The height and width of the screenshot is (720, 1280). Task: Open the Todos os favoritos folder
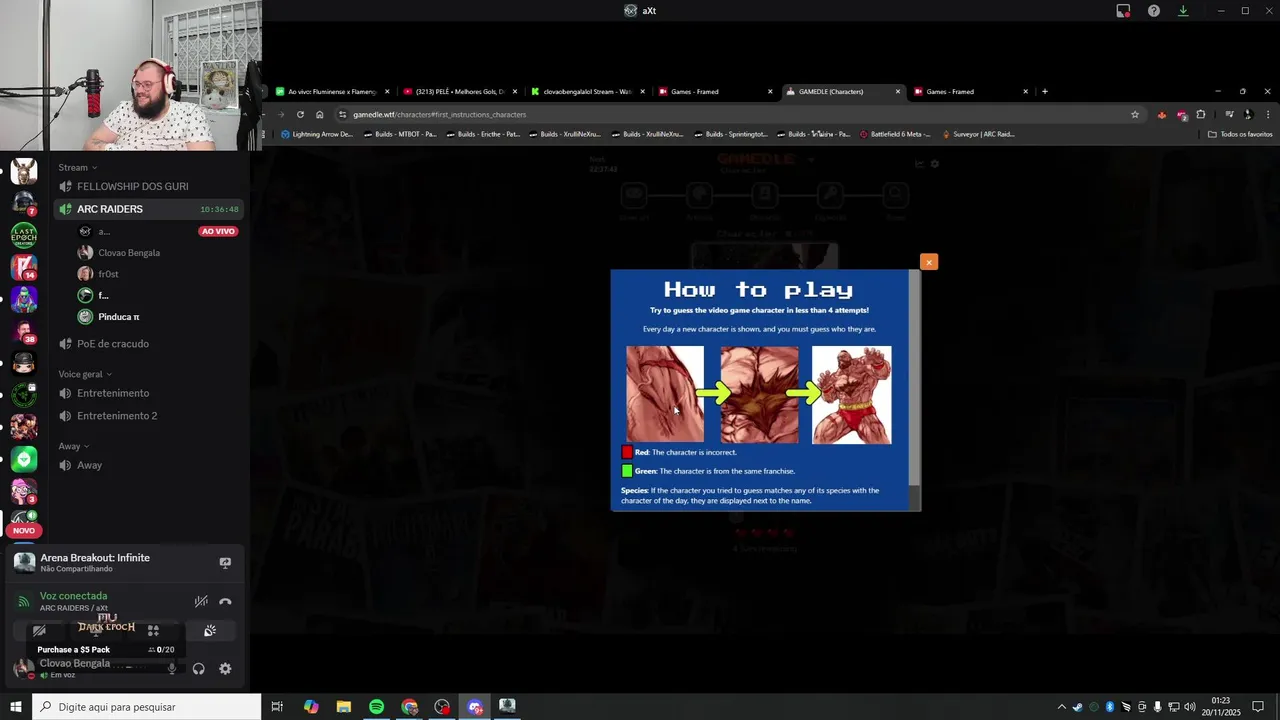[1240, 134]
